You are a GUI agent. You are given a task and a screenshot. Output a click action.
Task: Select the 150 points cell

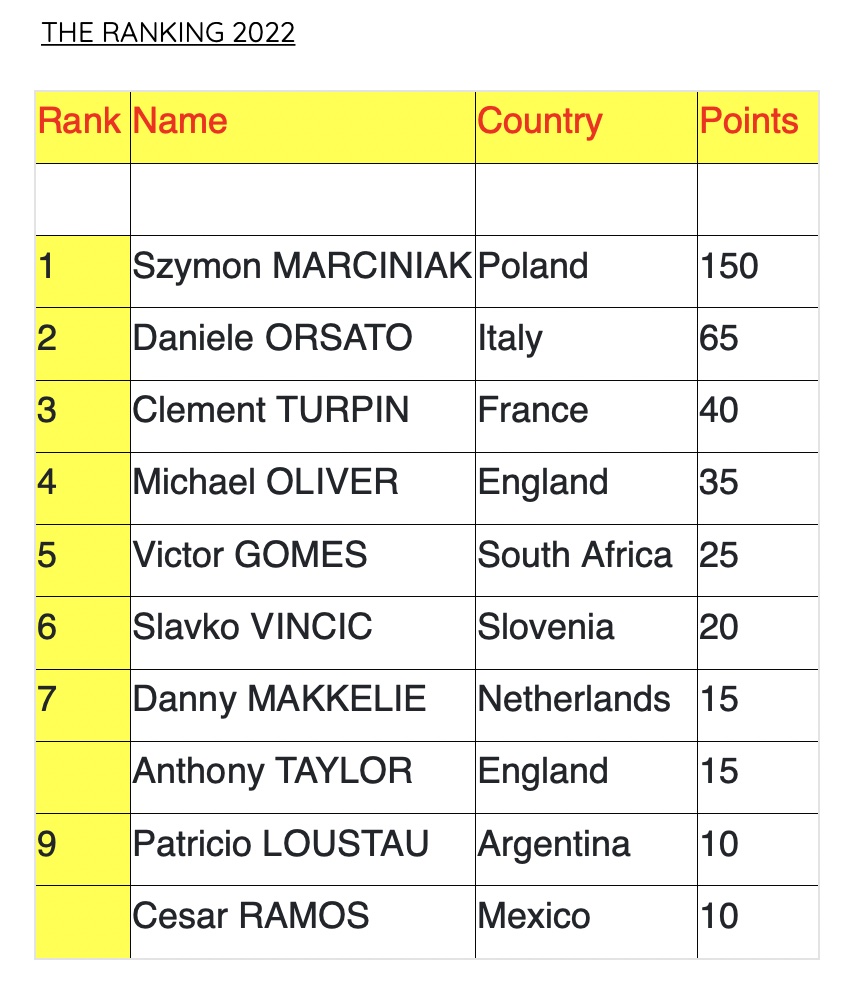[x=730, y=267]
